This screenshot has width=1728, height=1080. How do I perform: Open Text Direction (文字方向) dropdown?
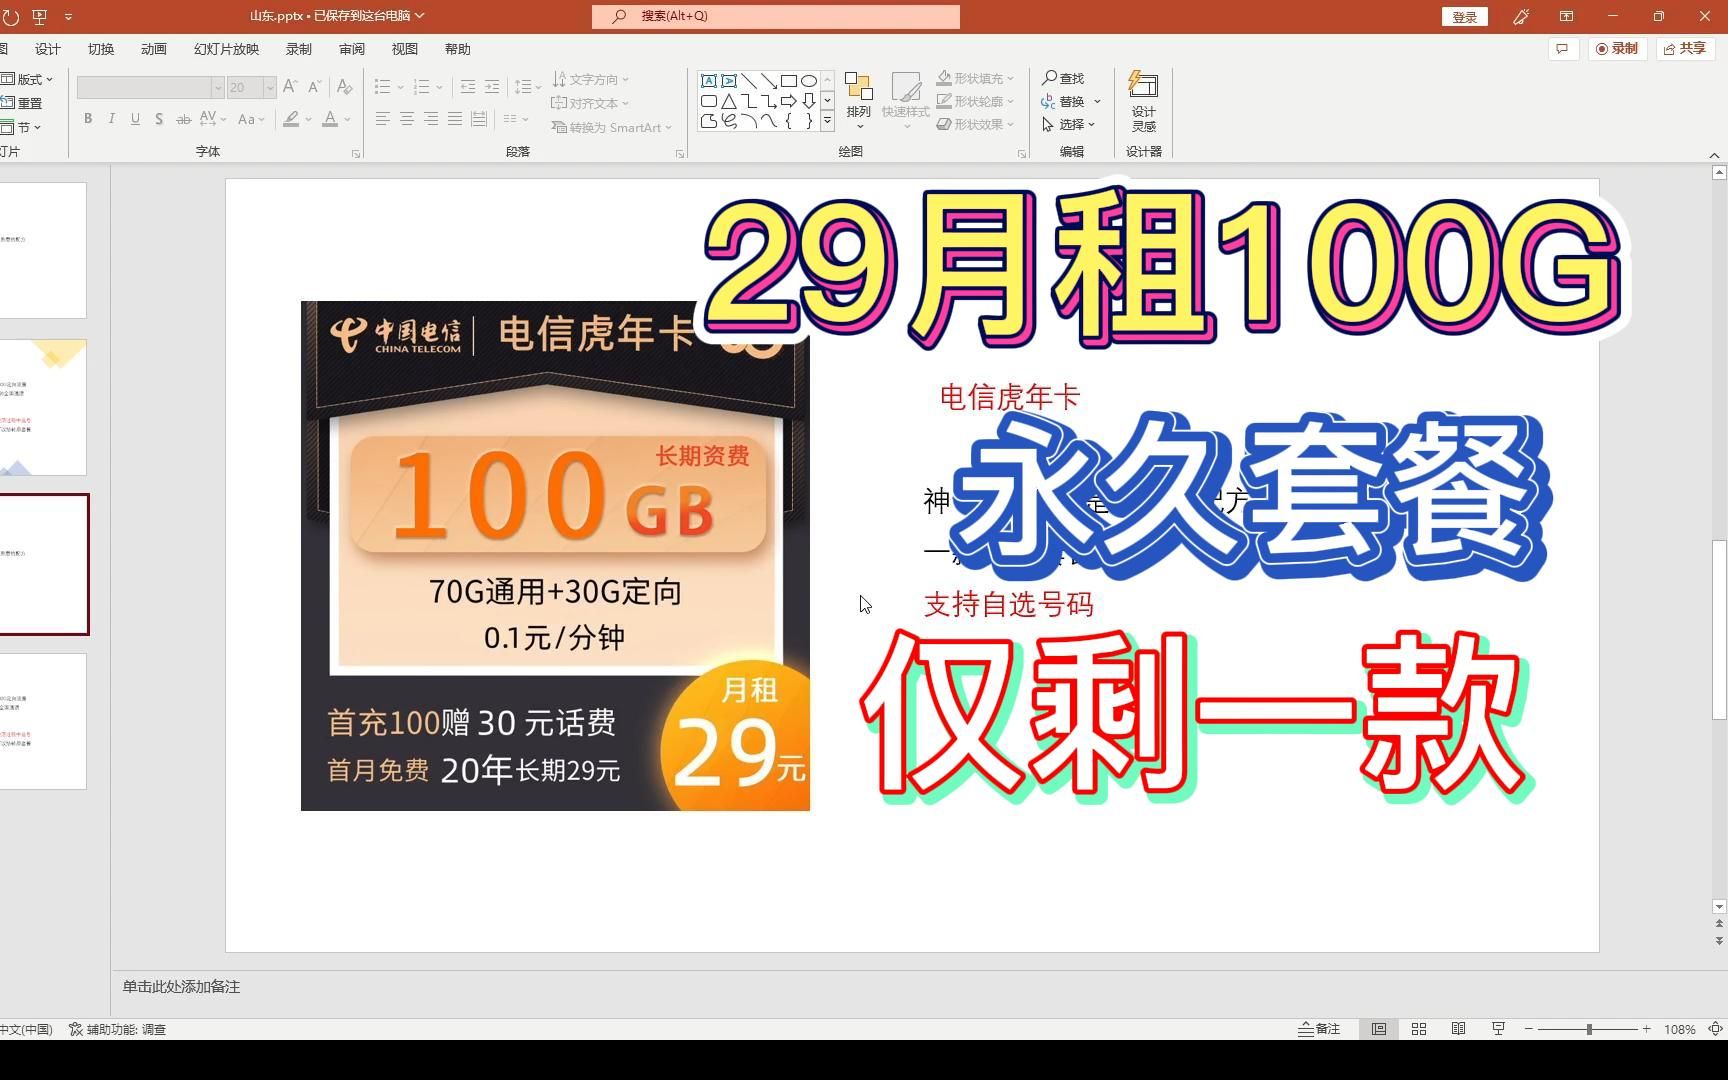590,79
